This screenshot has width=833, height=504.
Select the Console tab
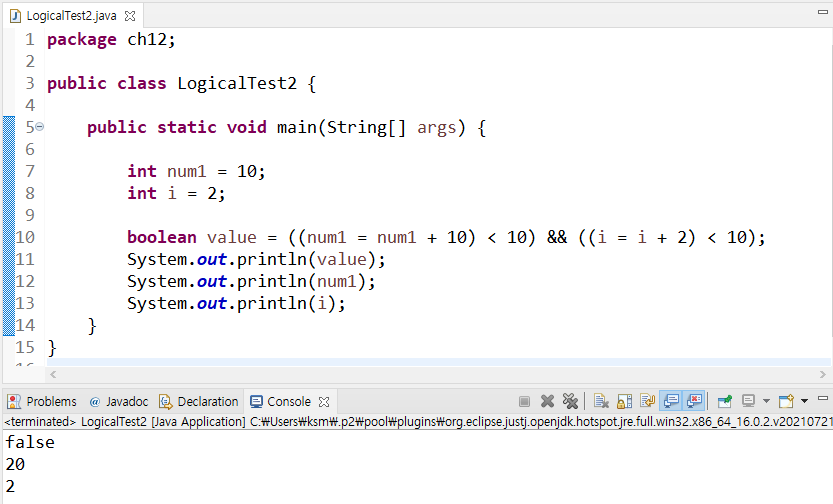pos(289,402)
